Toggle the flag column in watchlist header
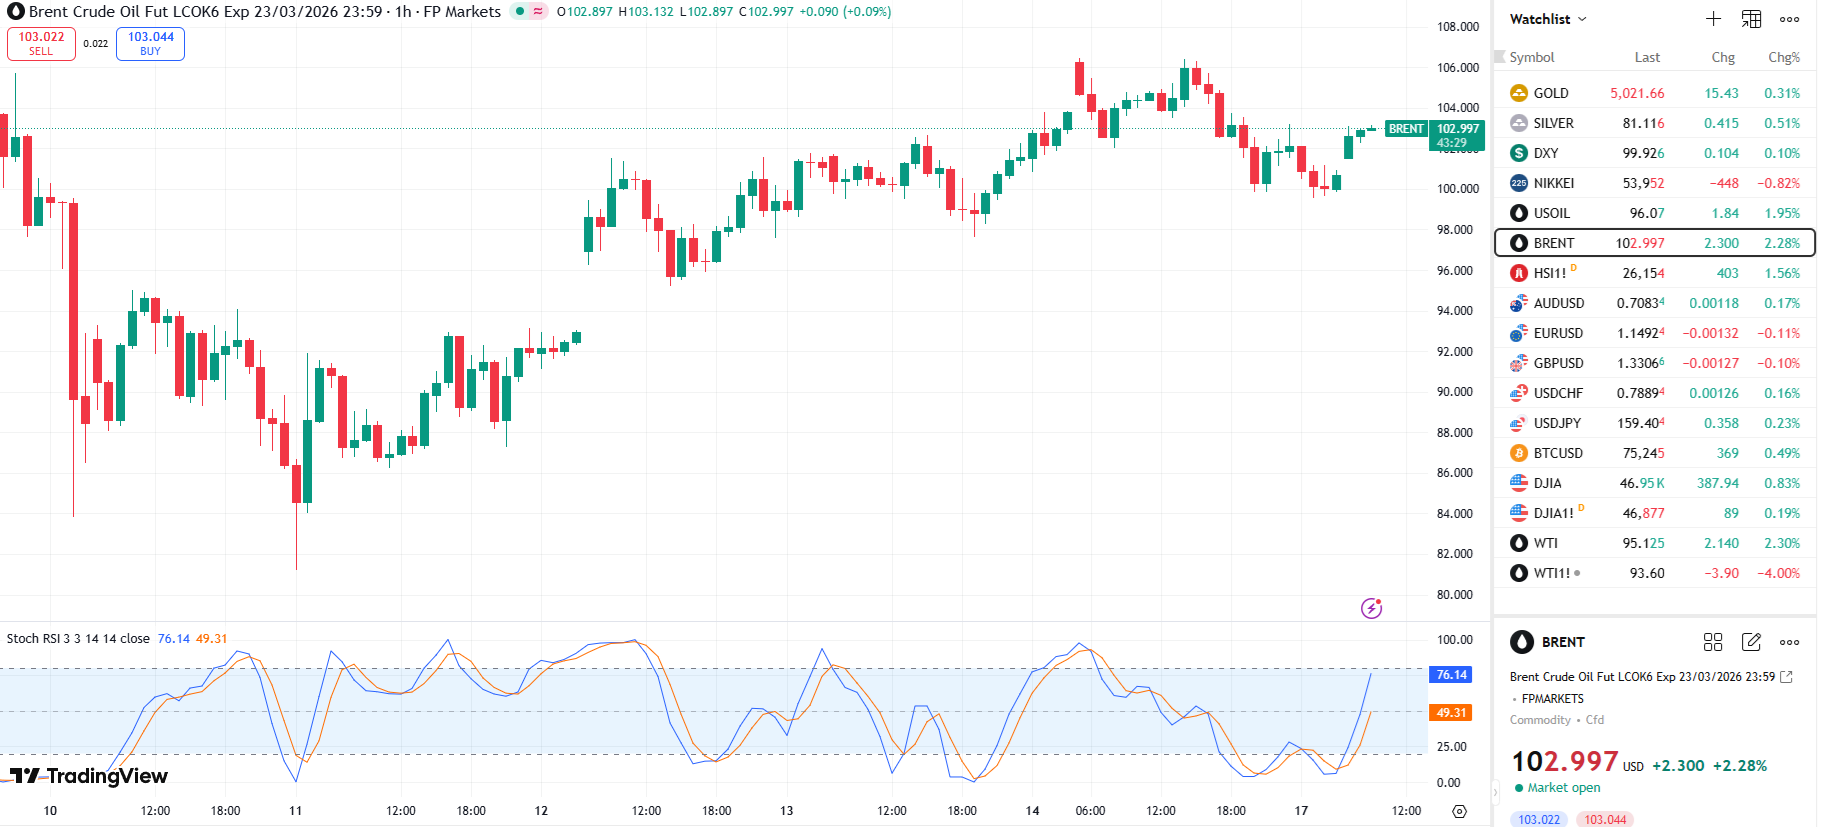 coord(1500,57)
